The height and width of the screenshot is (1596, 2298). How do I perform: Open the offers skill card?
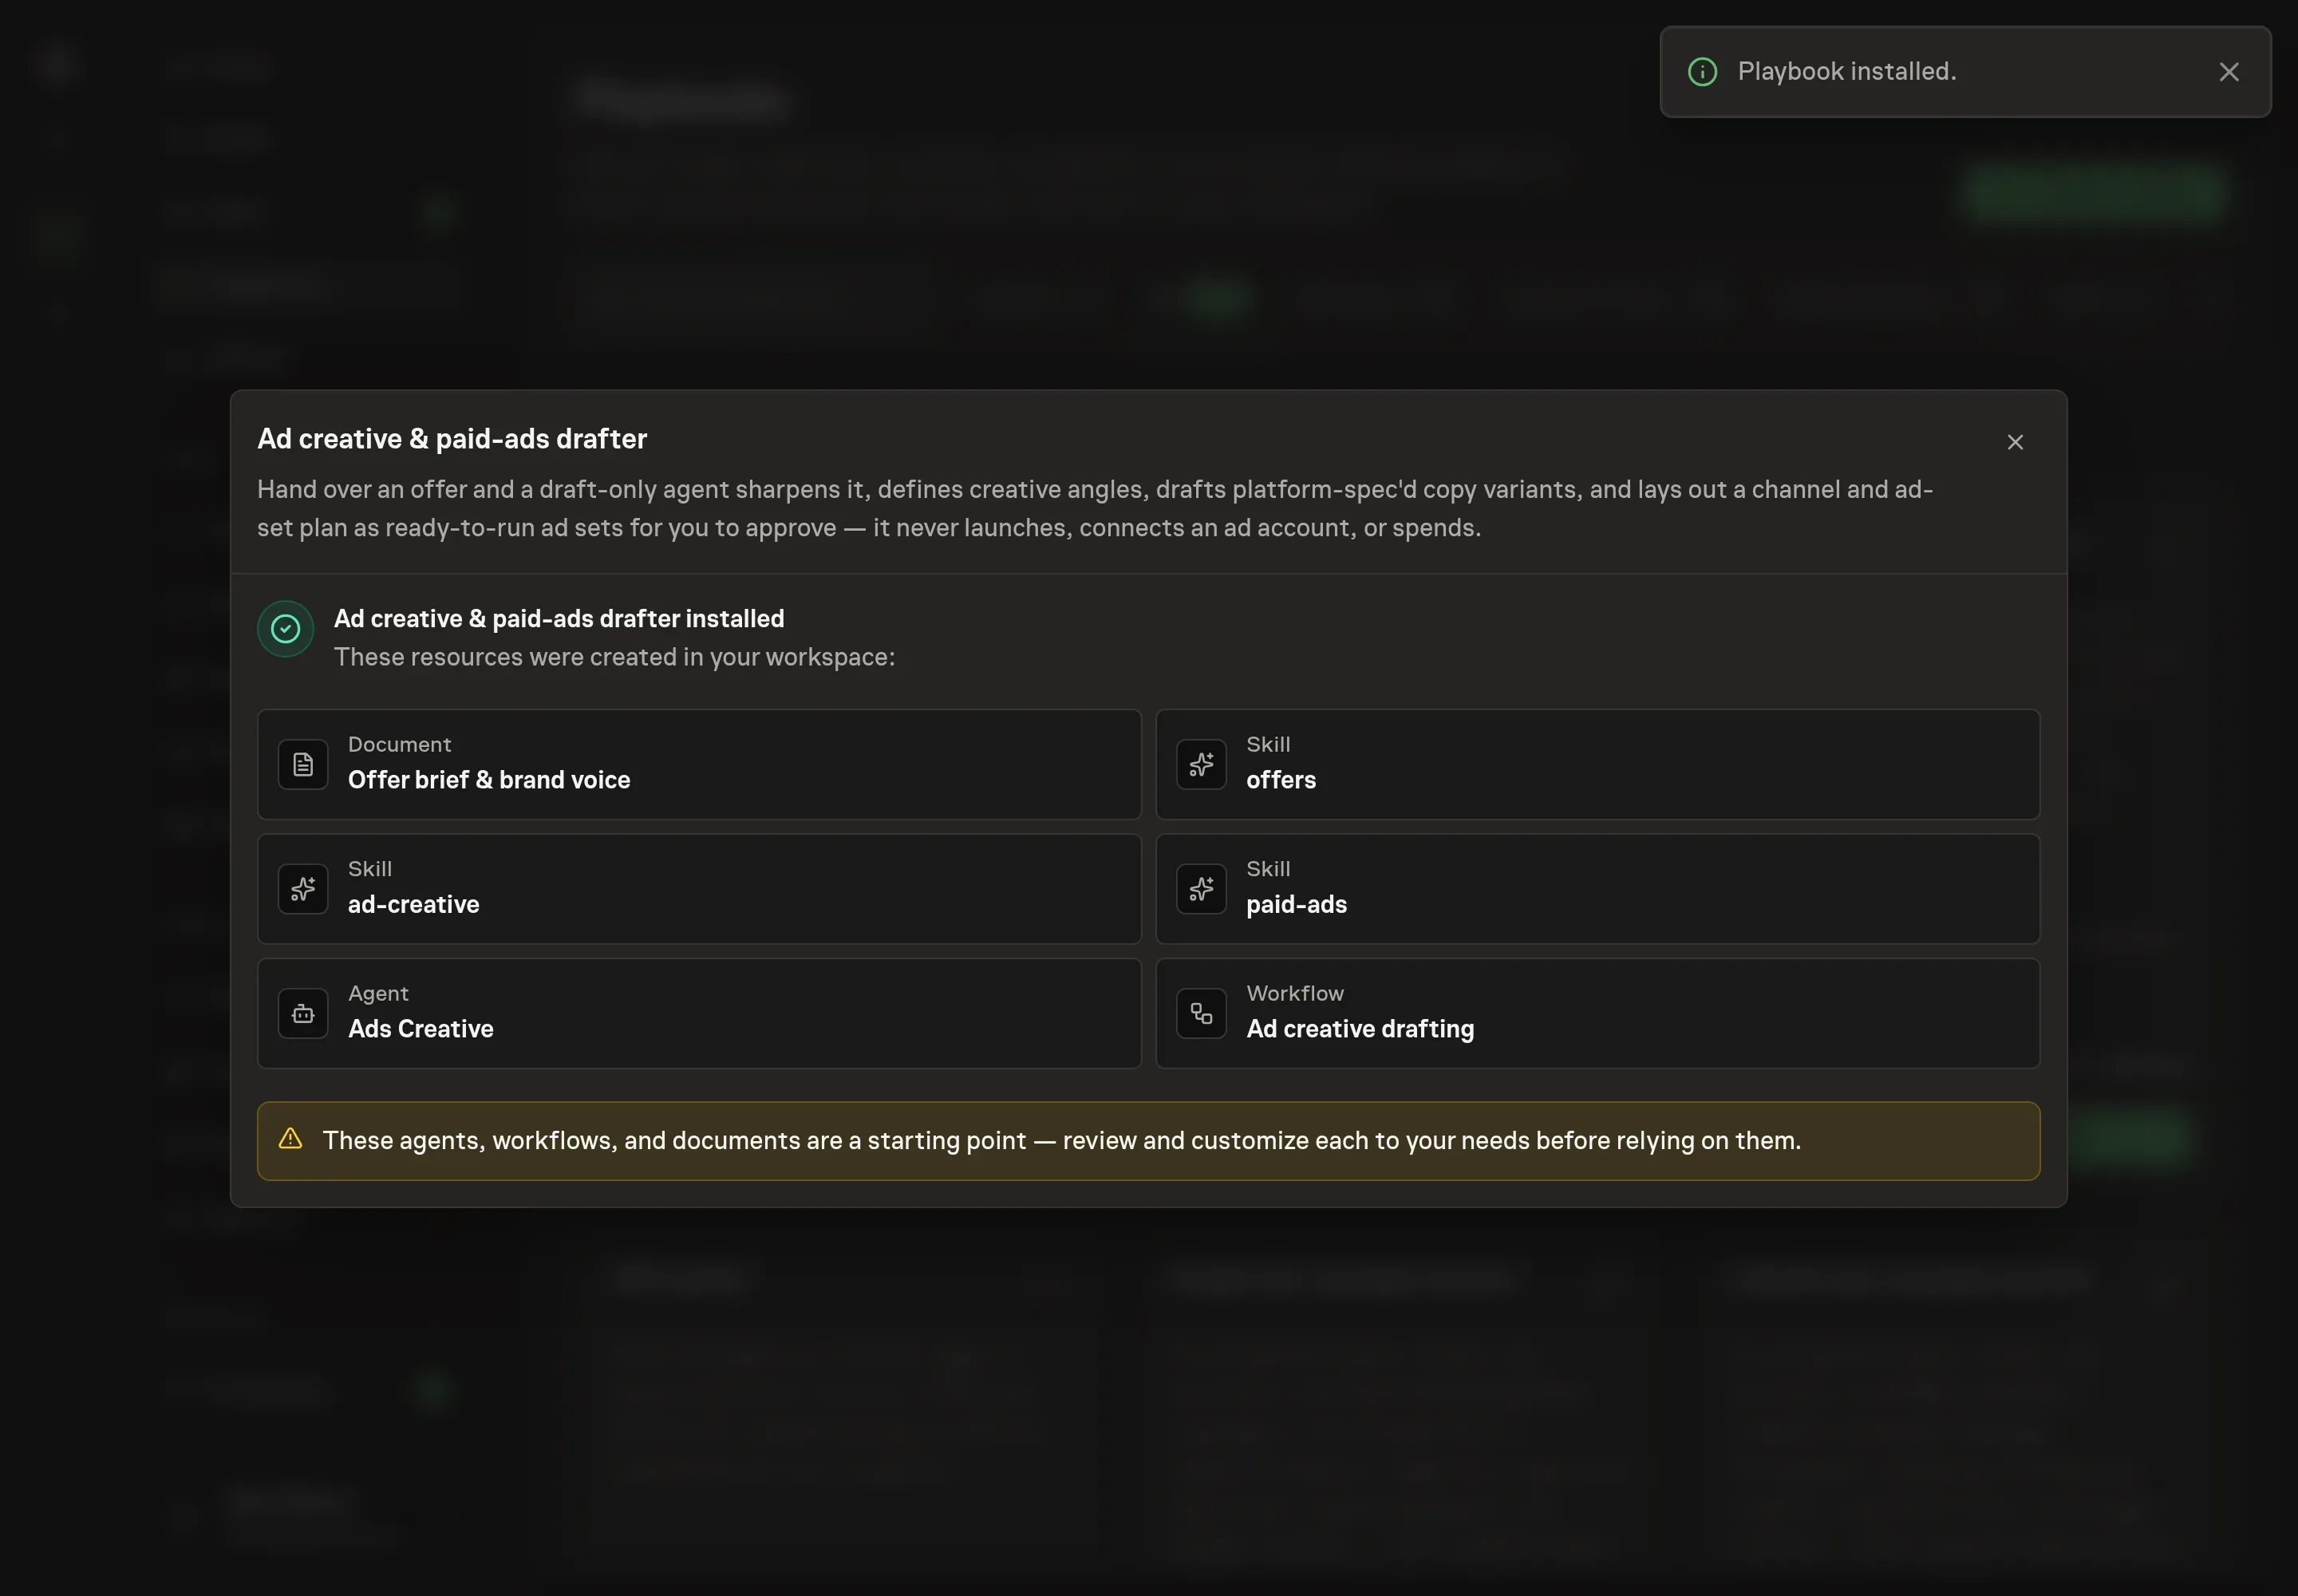point(1597,765)
